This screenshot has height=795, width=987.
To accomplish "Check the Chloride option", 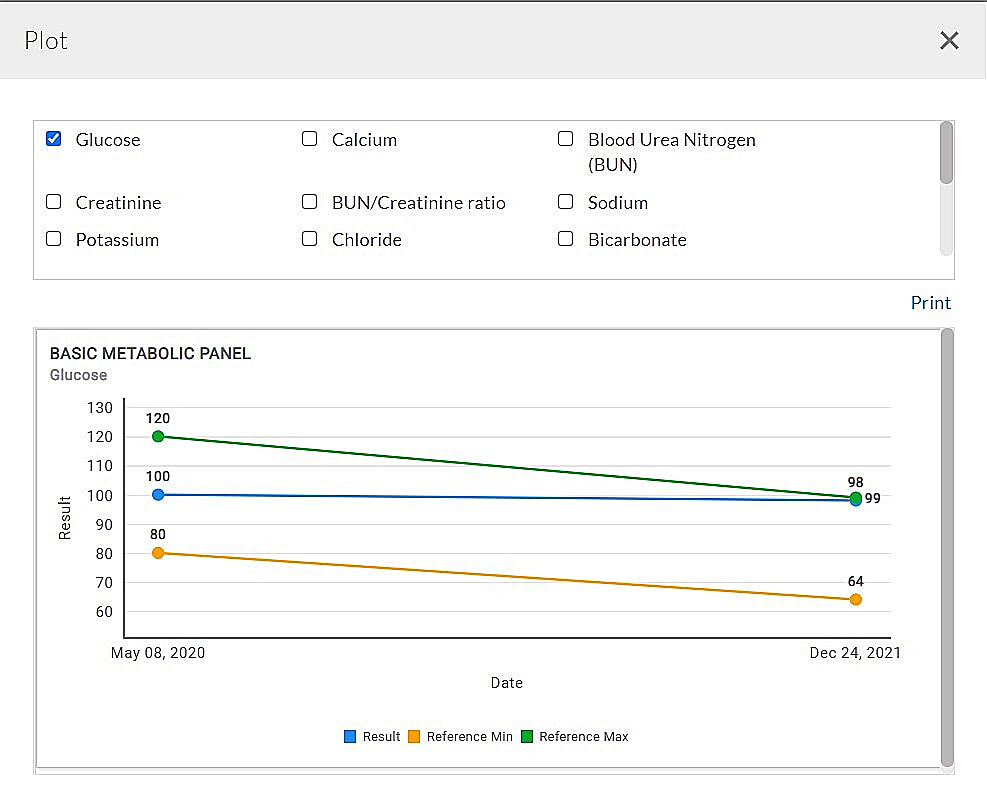I will (x=310, y=239).
